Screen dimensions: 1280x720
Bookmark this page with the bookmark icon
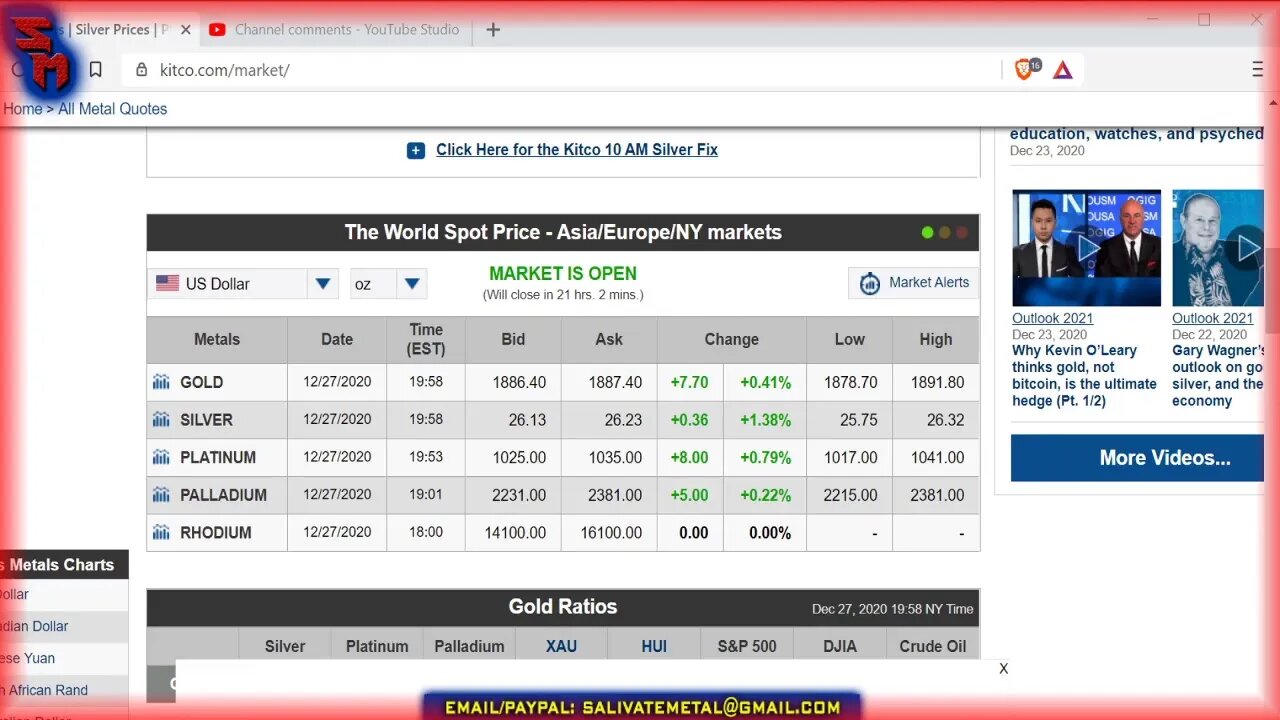(x=95, y=70)
